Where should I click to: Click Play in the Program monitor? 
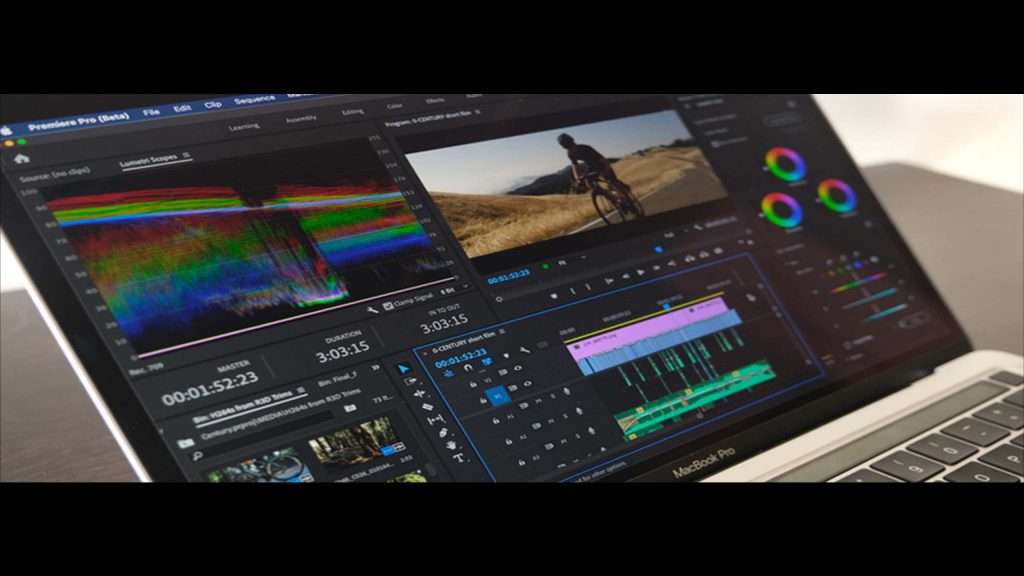pos(641,272)
